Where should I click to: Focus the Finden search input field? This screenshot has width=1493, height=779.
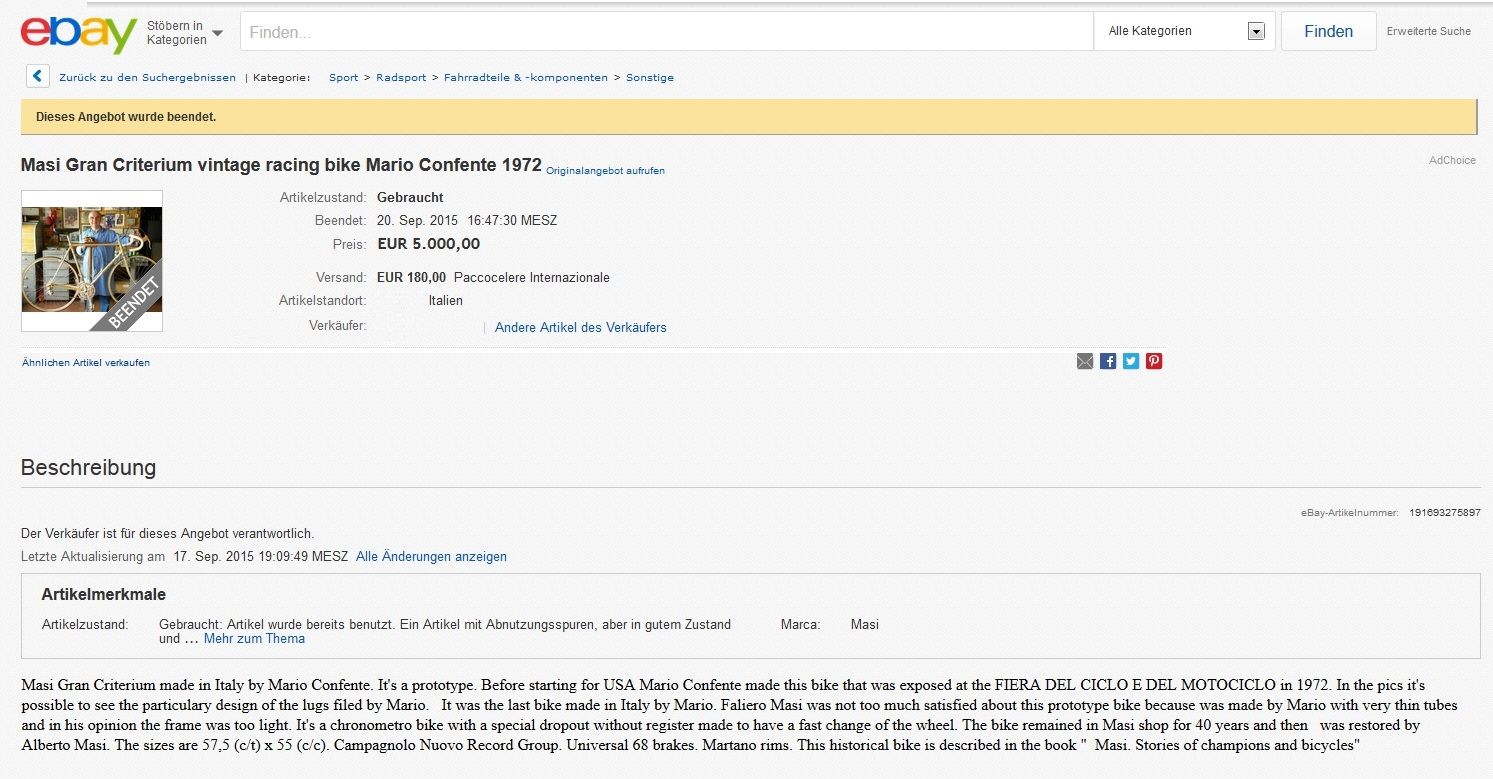[x=667, y=31]
